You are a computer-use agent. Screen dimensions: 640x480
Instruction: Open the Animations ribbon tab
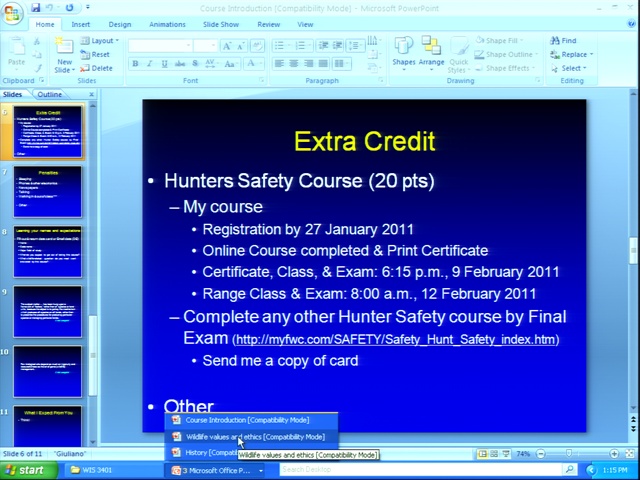167,24
